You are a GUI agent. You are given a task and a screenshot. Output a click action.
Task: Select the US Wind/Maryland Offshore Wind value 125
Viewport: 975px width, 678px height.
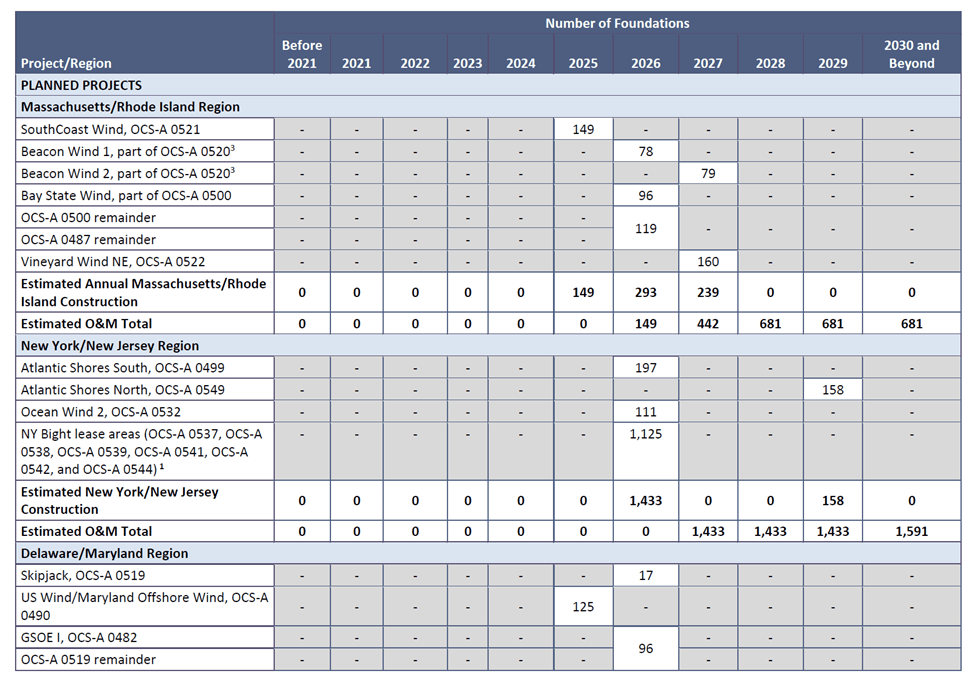(583, 606)
